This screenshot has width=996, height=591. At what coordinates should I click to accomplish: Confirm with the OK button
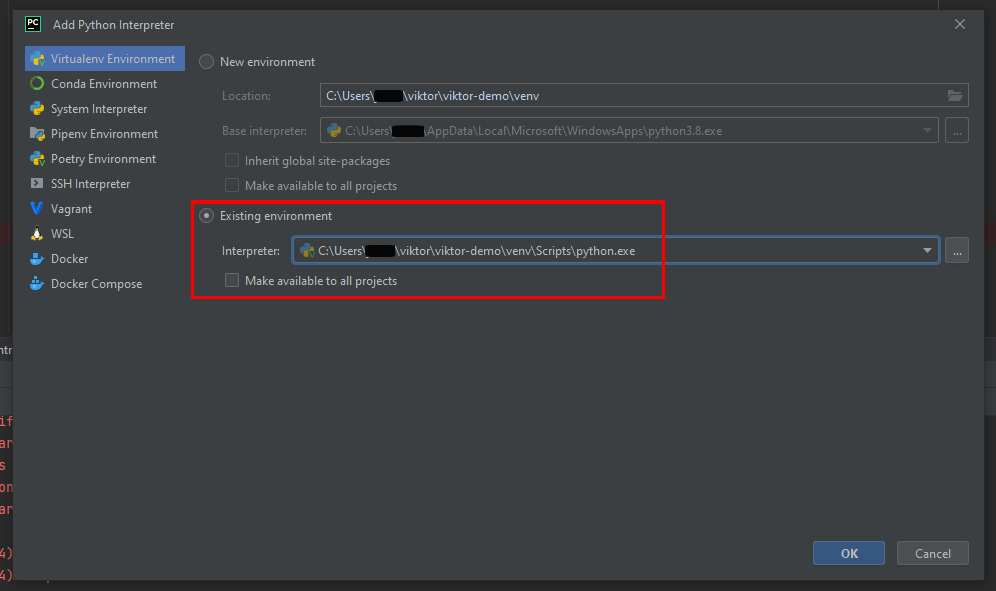tap(848, 553)
